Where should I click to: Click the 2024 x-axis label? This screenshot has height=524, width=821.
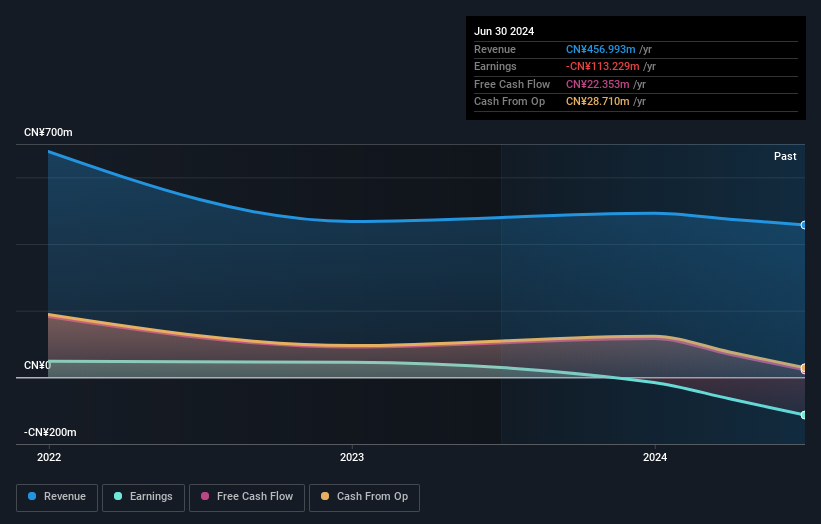(655, 457)
